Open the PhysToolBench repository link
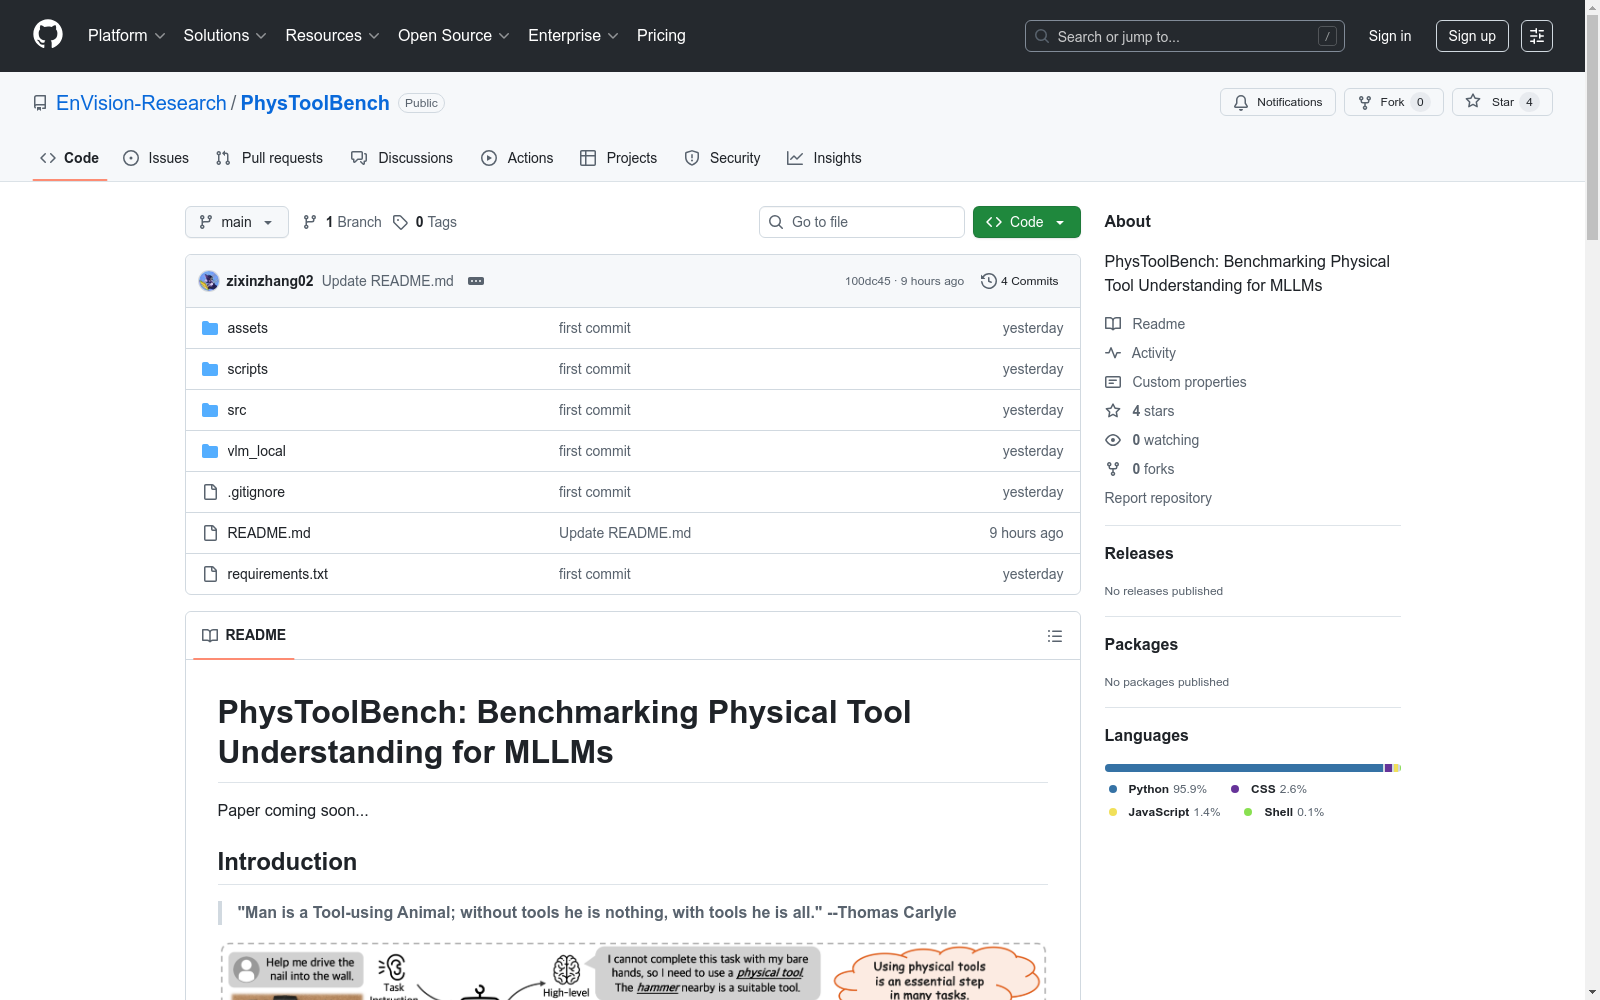The height and width of the screenshot is (1000, 1600). pos(315,103)
